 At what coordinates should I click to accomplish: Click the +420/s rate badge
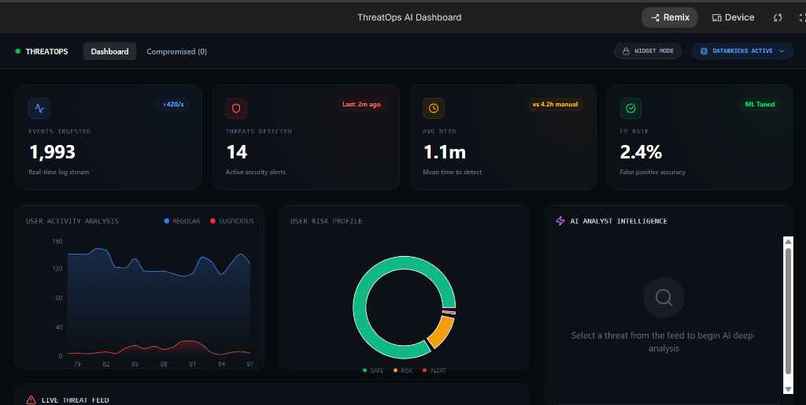pos(173,104)
